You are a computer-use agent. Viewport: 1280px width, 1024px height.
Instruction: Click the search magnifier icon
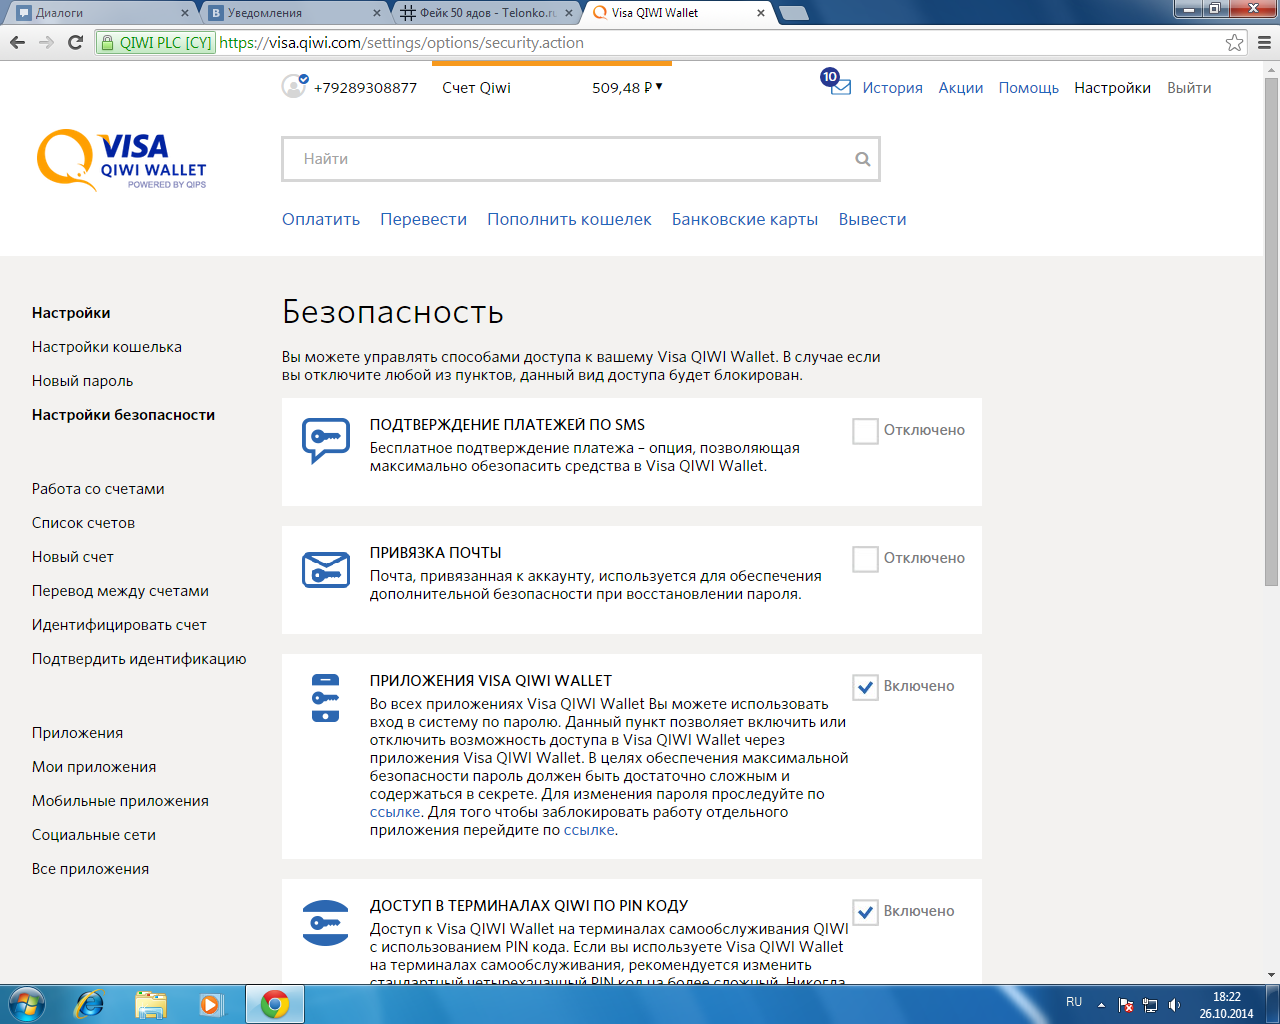pos(862,159)
